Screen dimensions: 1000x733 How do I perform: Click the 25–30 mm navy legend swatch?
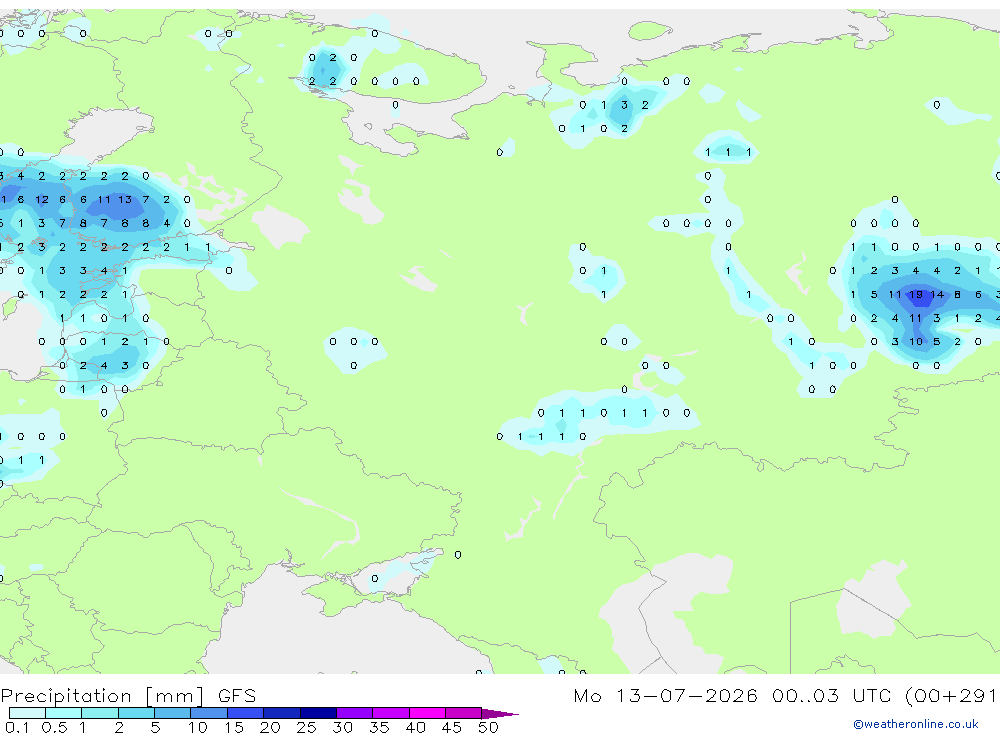[x=318, y=713]
